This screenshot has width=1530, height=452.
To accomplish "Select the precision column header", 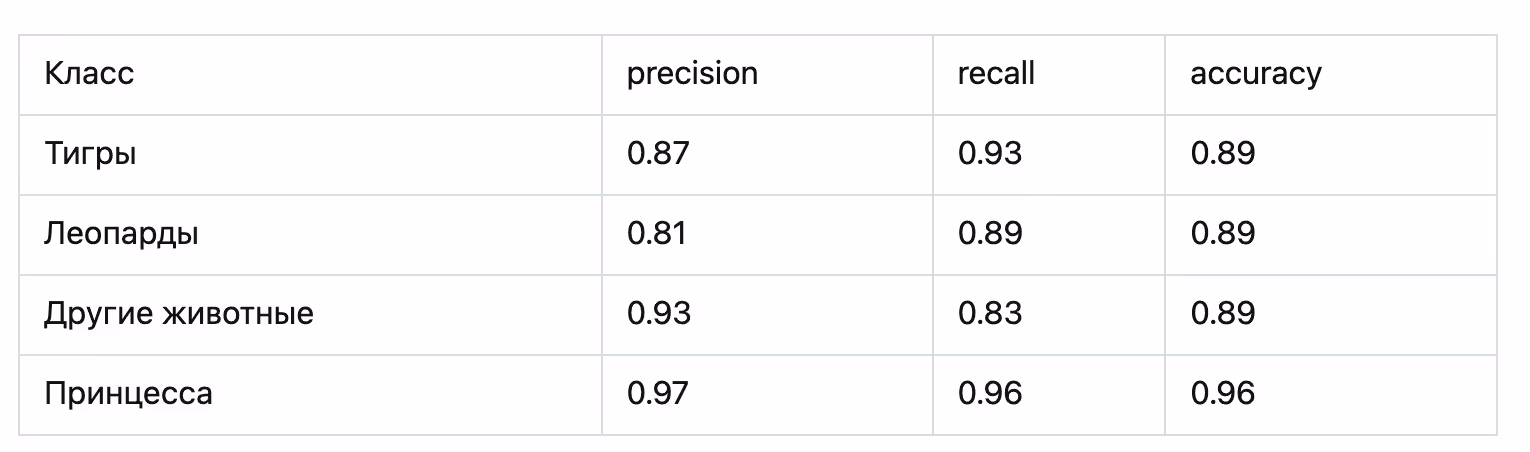I will pyautogui.click(x=692, y=75).
